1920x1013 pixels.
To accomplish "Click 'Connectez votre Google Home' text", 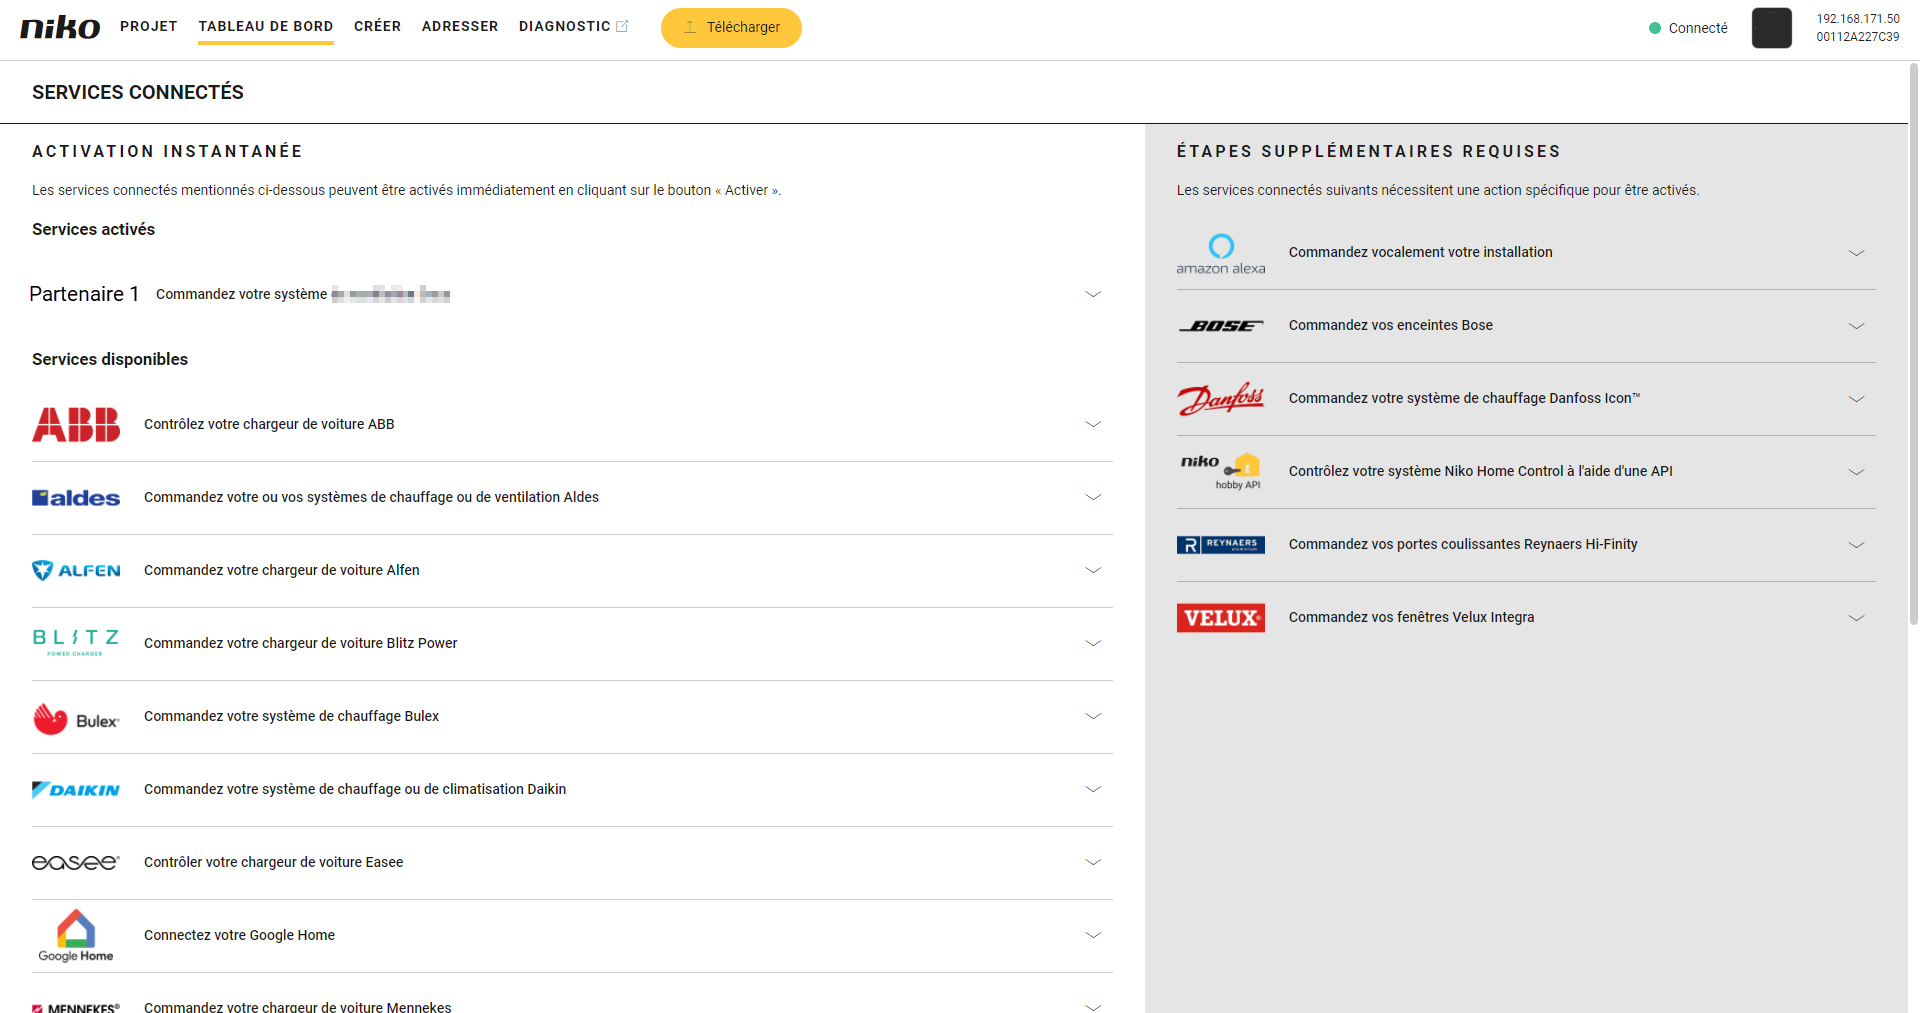I will [x=239, y=935].
